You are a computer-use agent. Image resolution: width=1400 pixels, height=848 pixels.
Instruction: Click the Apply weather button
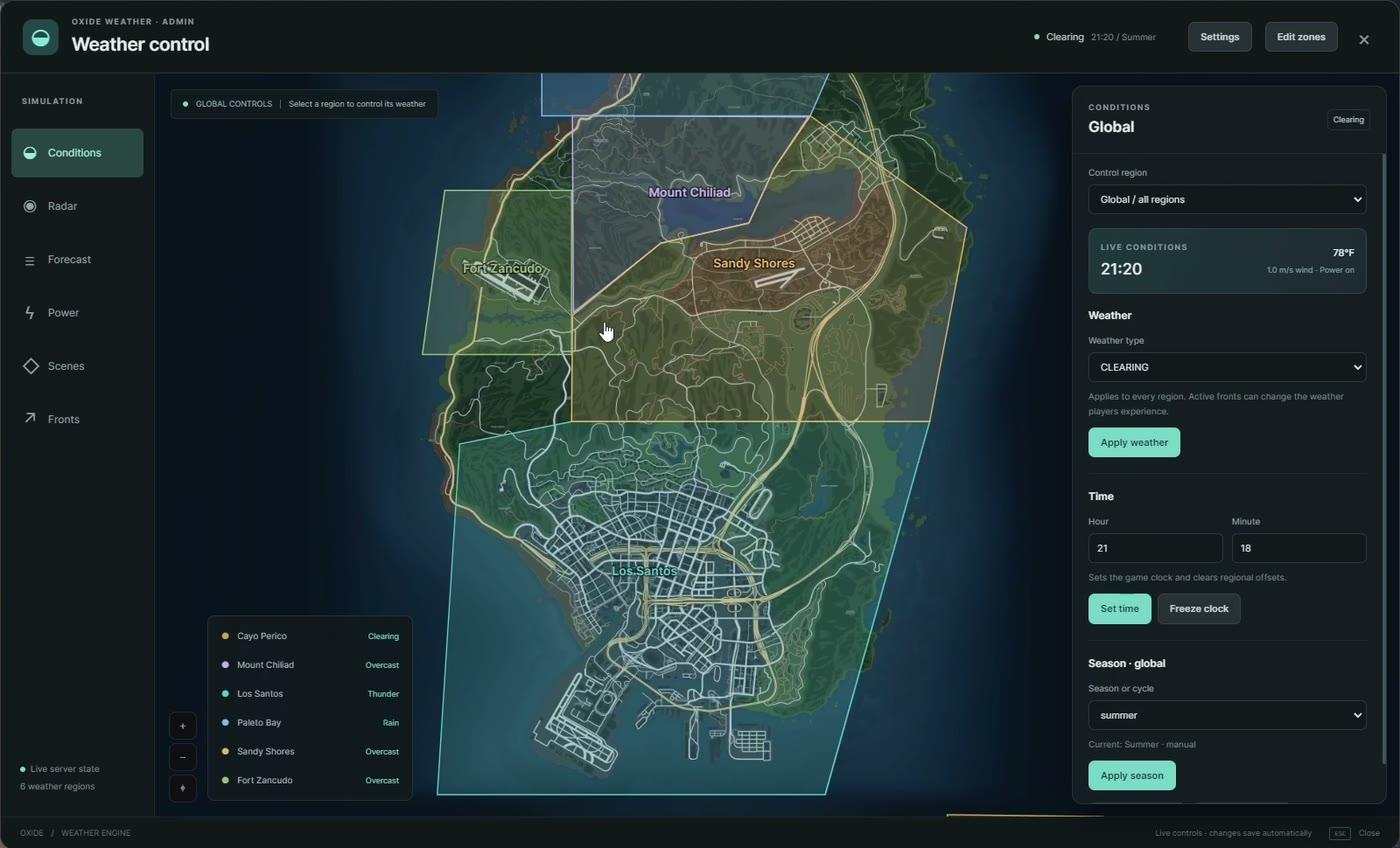click(x=1134, y=443)
